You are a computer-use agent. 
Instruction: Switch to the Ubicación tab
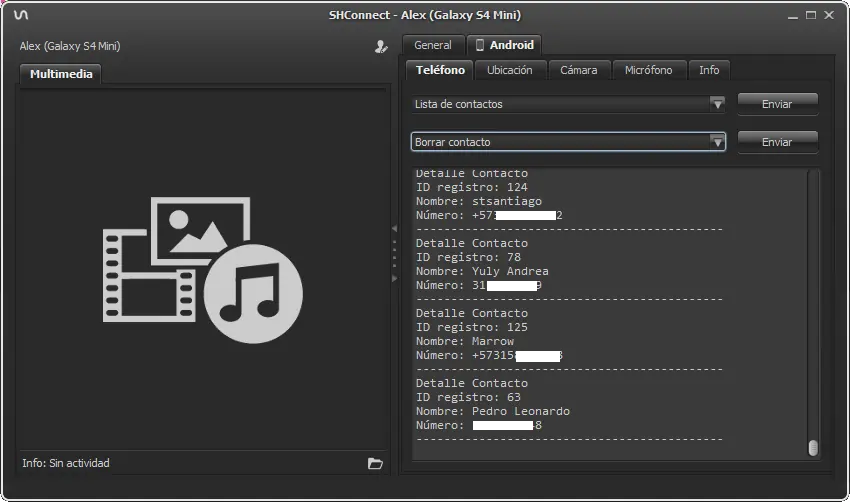click(x=510, y=70)
